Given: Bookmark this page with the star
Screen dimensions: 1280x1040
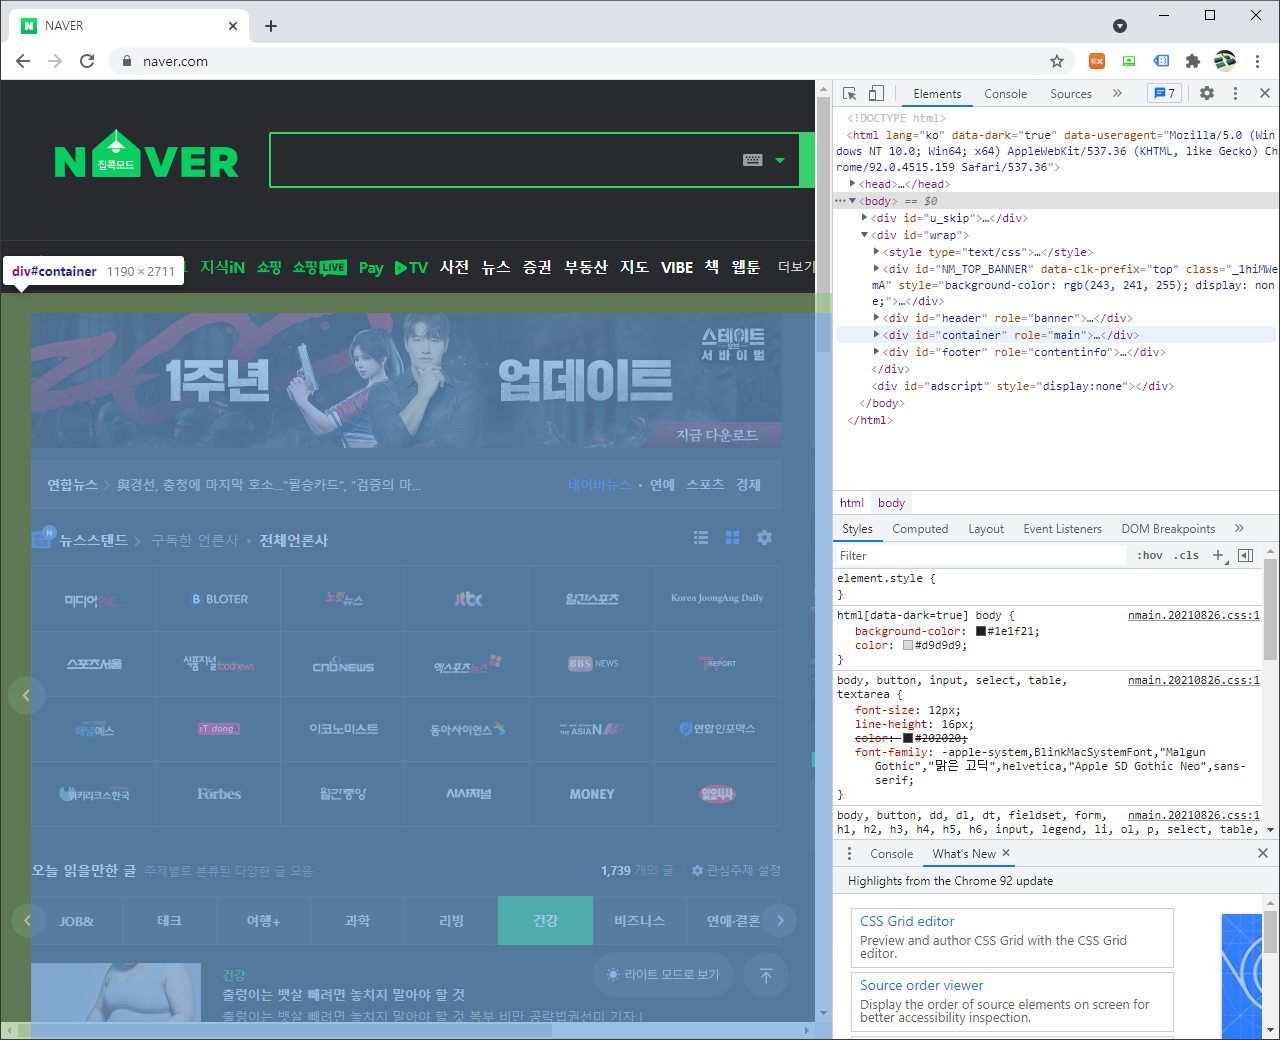Looking at the screenshot, I should click(1057, 61).
